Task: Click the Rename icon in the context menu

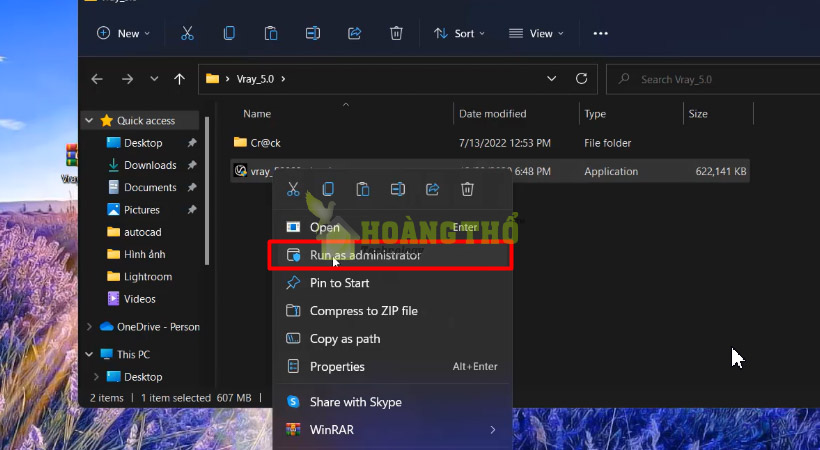Action: point(397,189)
